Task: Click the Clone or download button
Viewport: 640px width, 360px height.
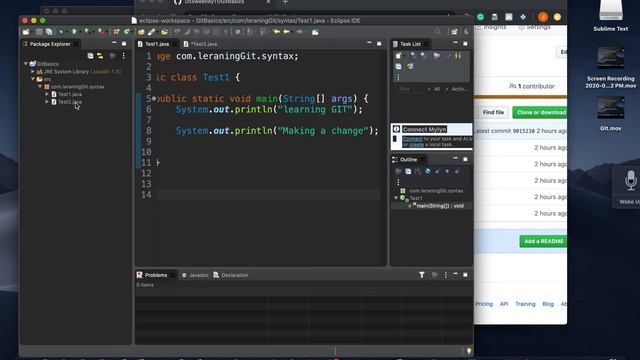Action: [540, 112]
